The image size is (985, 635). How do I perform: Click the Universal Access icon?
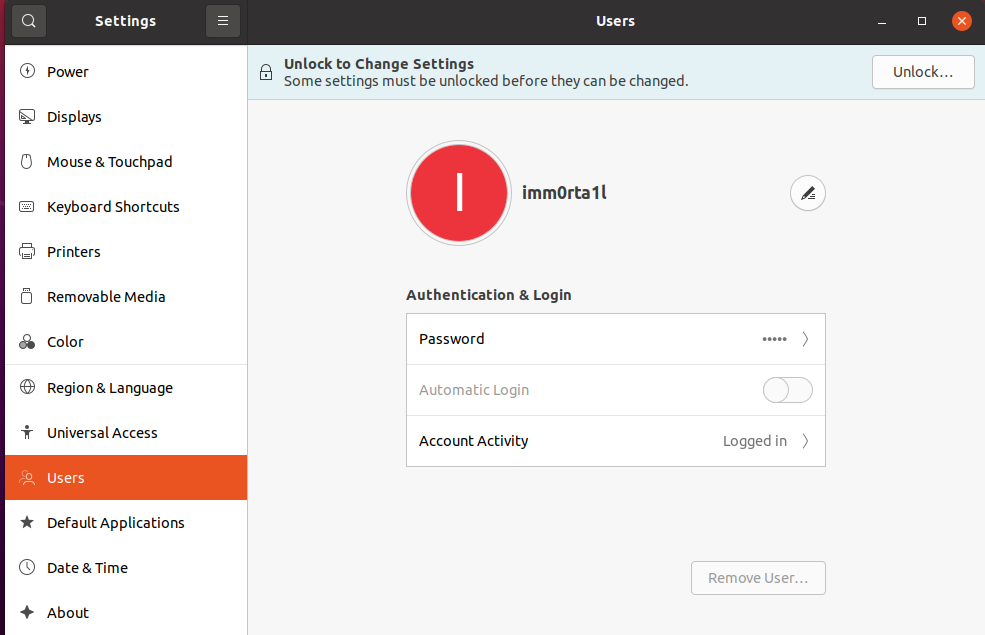pyautogui.click(x=27, y=433)
